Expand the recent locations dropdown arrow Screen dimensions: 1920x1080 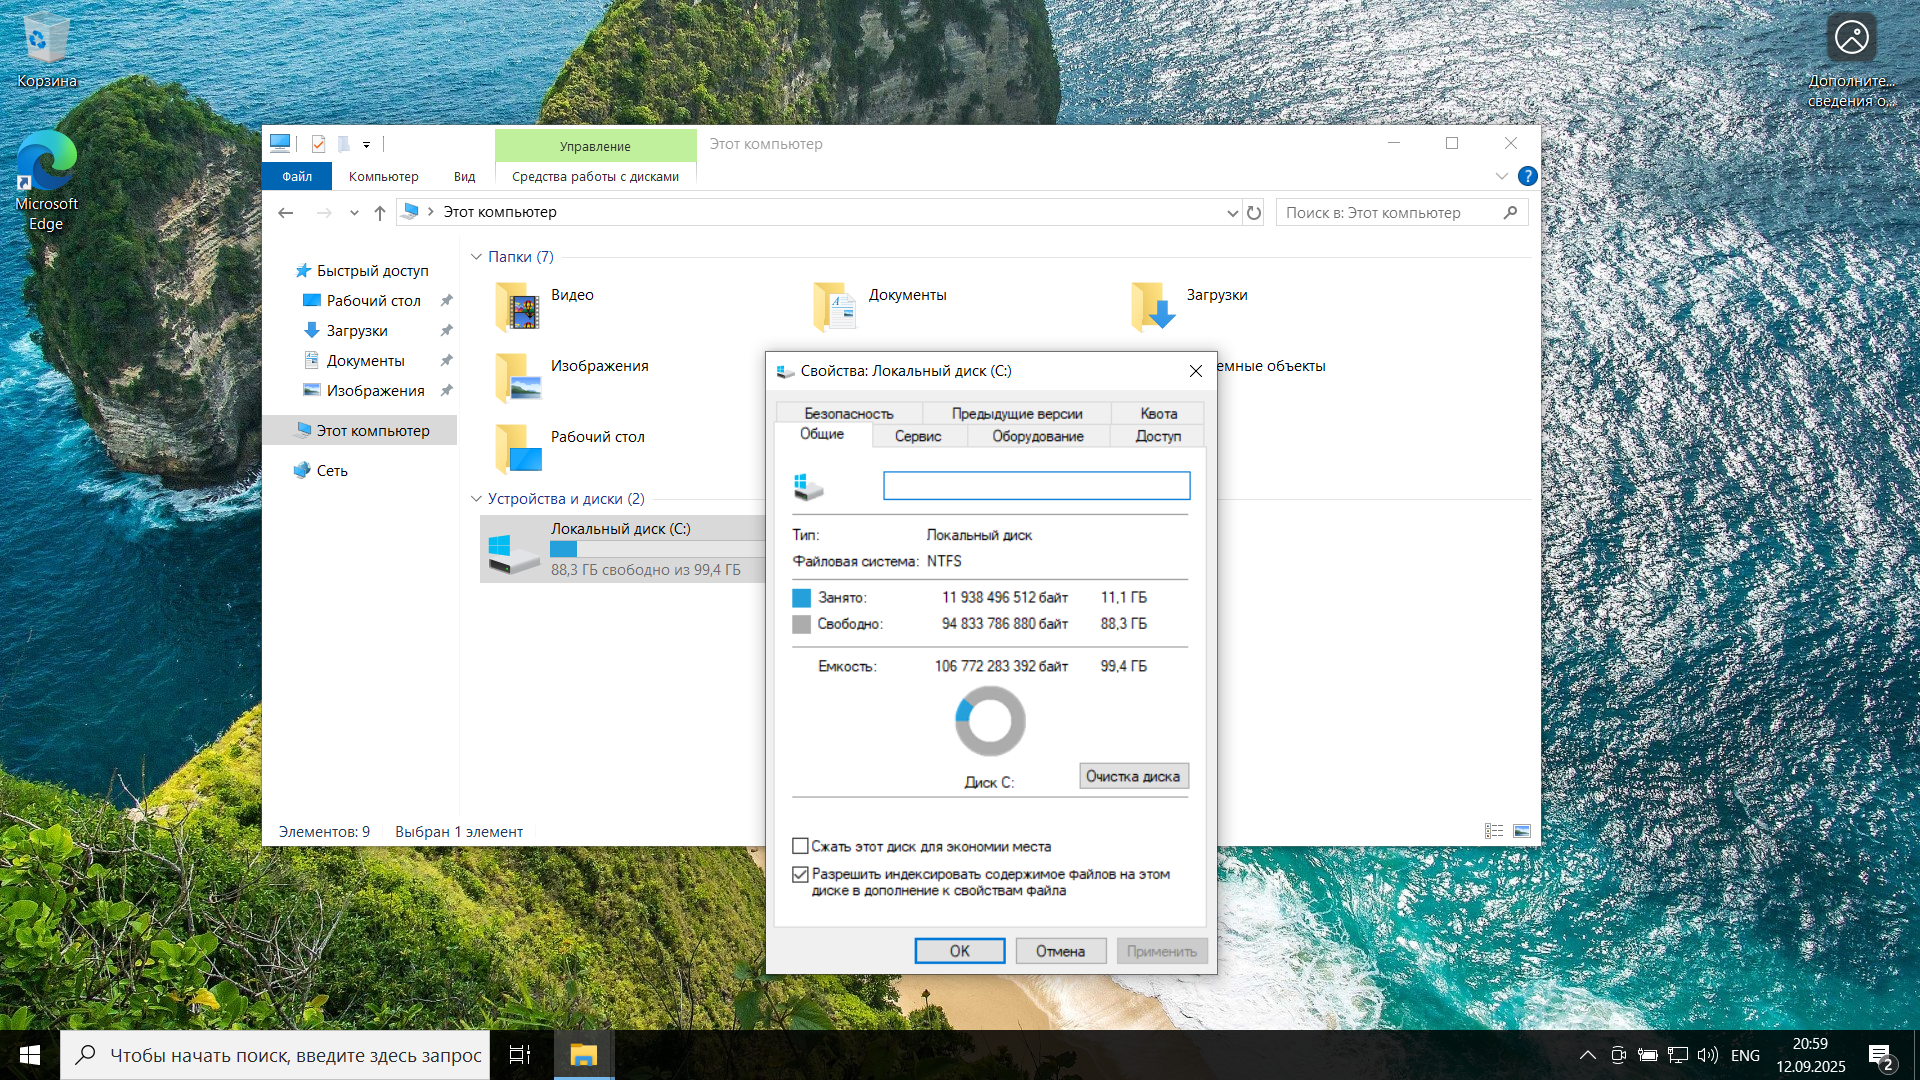point(354,212)
